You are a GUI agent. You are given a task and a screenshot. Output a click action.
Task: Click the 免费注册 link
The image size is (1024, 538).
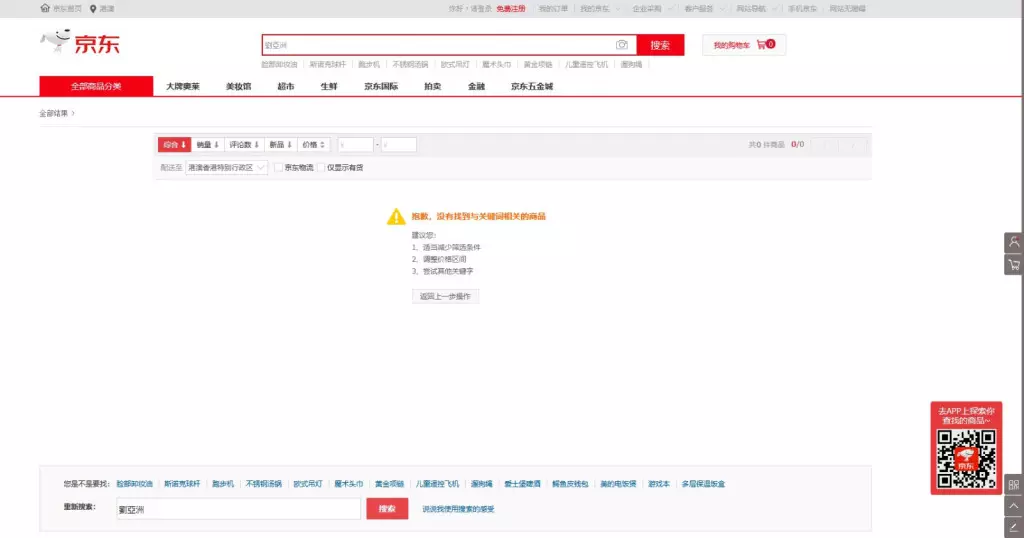point(510,8)
